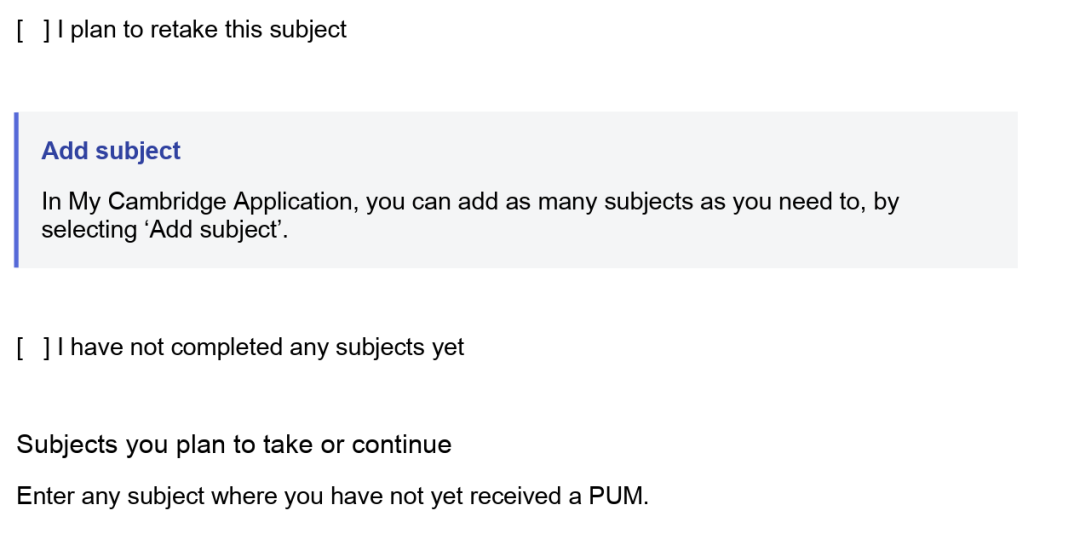Click the word 'Subjects' starting the section heading
The width and height of the screenshot is (1080, 545).
point(67,445)
